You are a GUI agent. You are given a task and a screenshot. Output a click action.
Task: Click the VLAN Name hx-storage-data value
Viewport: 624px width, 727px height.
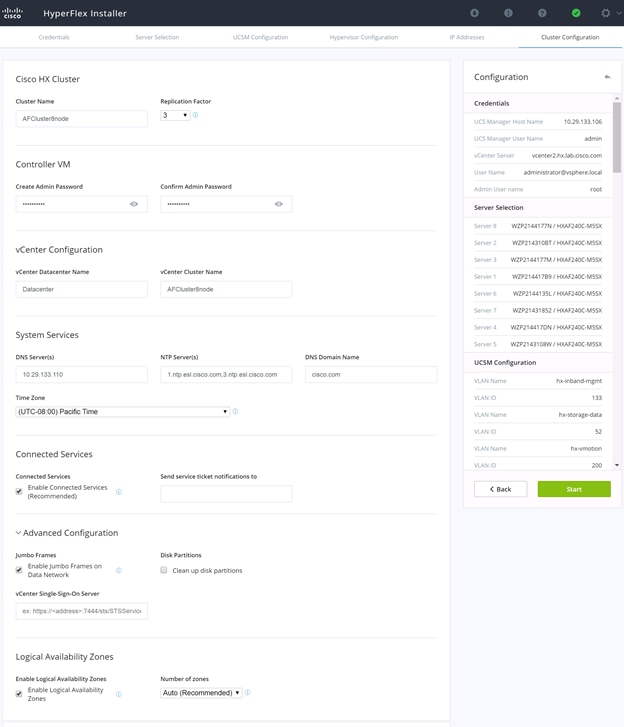coord(580,415)
